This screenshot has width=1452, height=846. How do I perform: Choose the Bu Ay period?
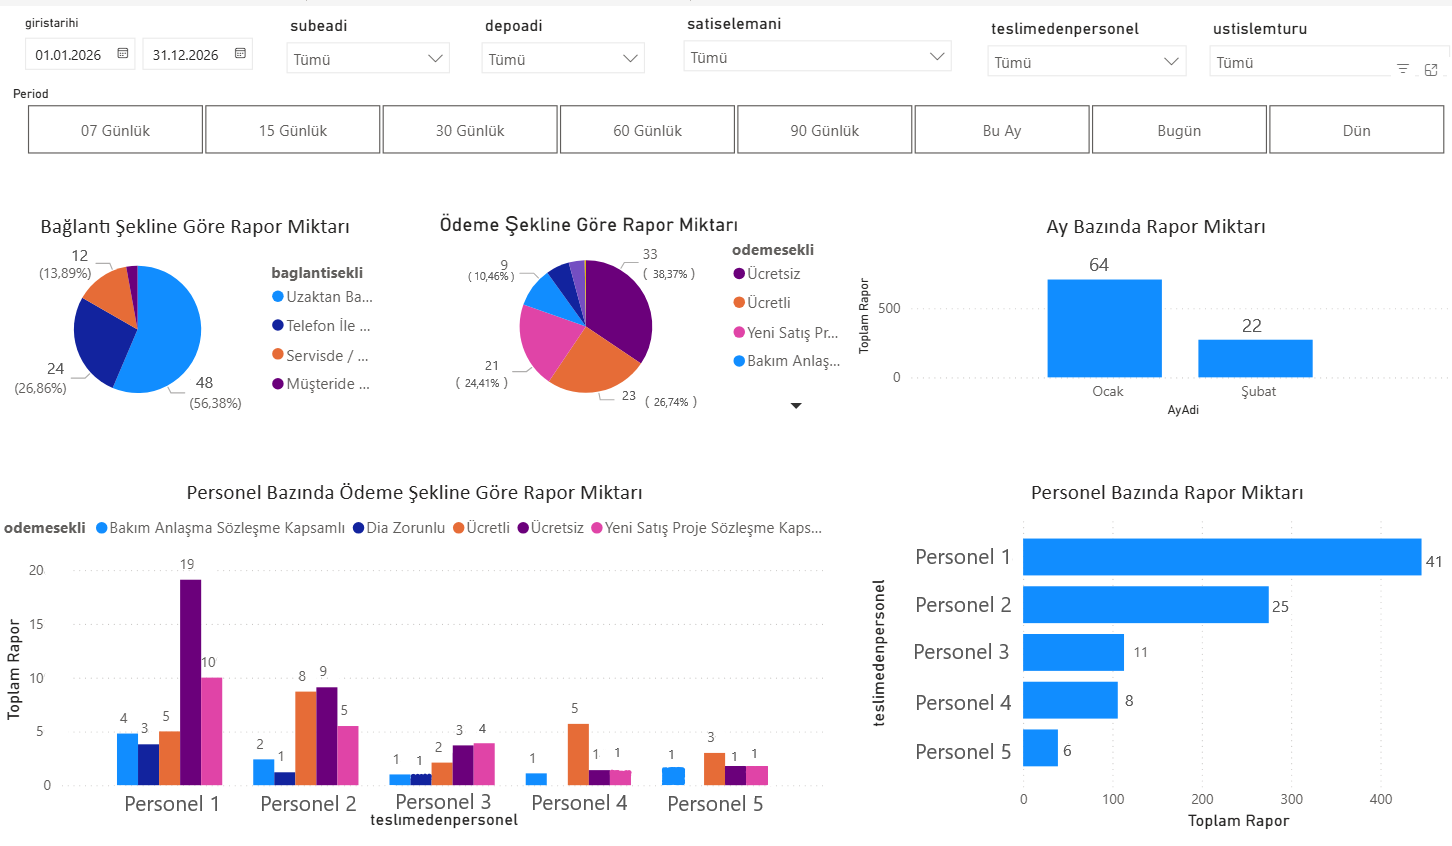tap(1002, 131)
